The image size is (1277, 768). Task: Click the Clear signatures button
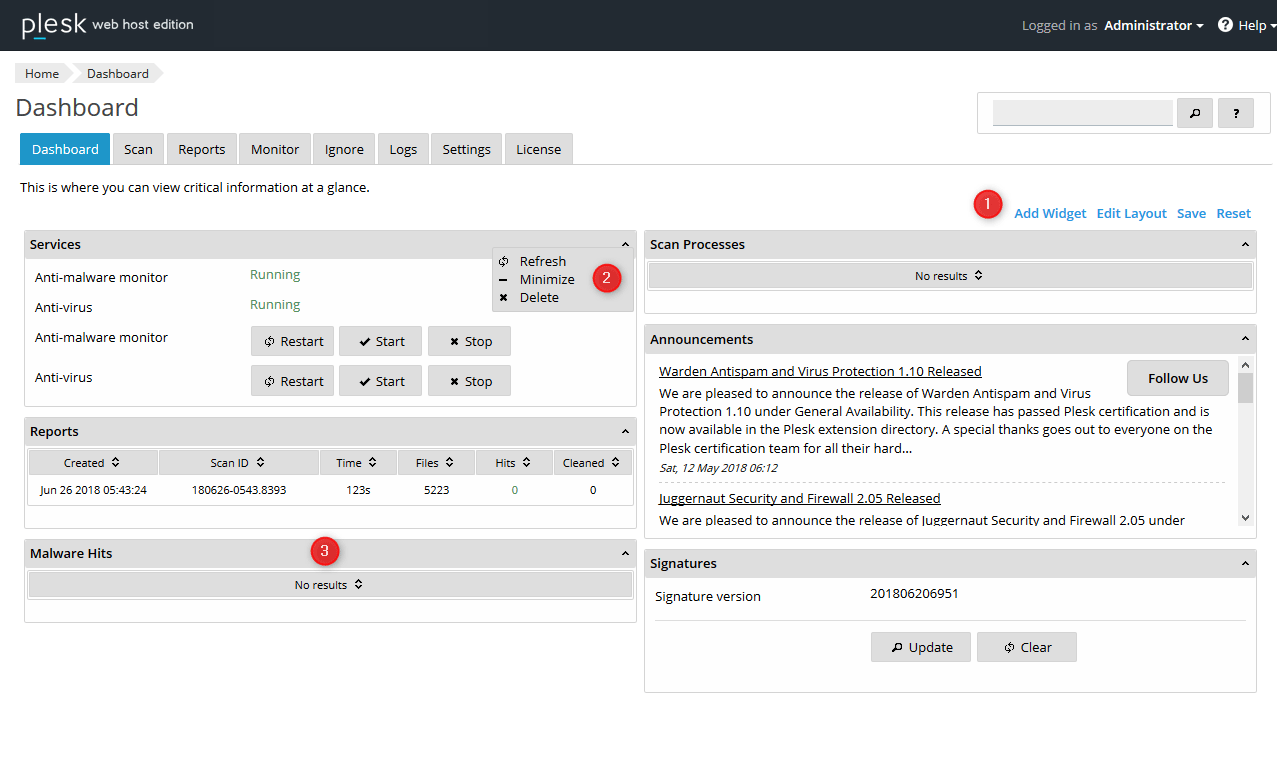1027,647
